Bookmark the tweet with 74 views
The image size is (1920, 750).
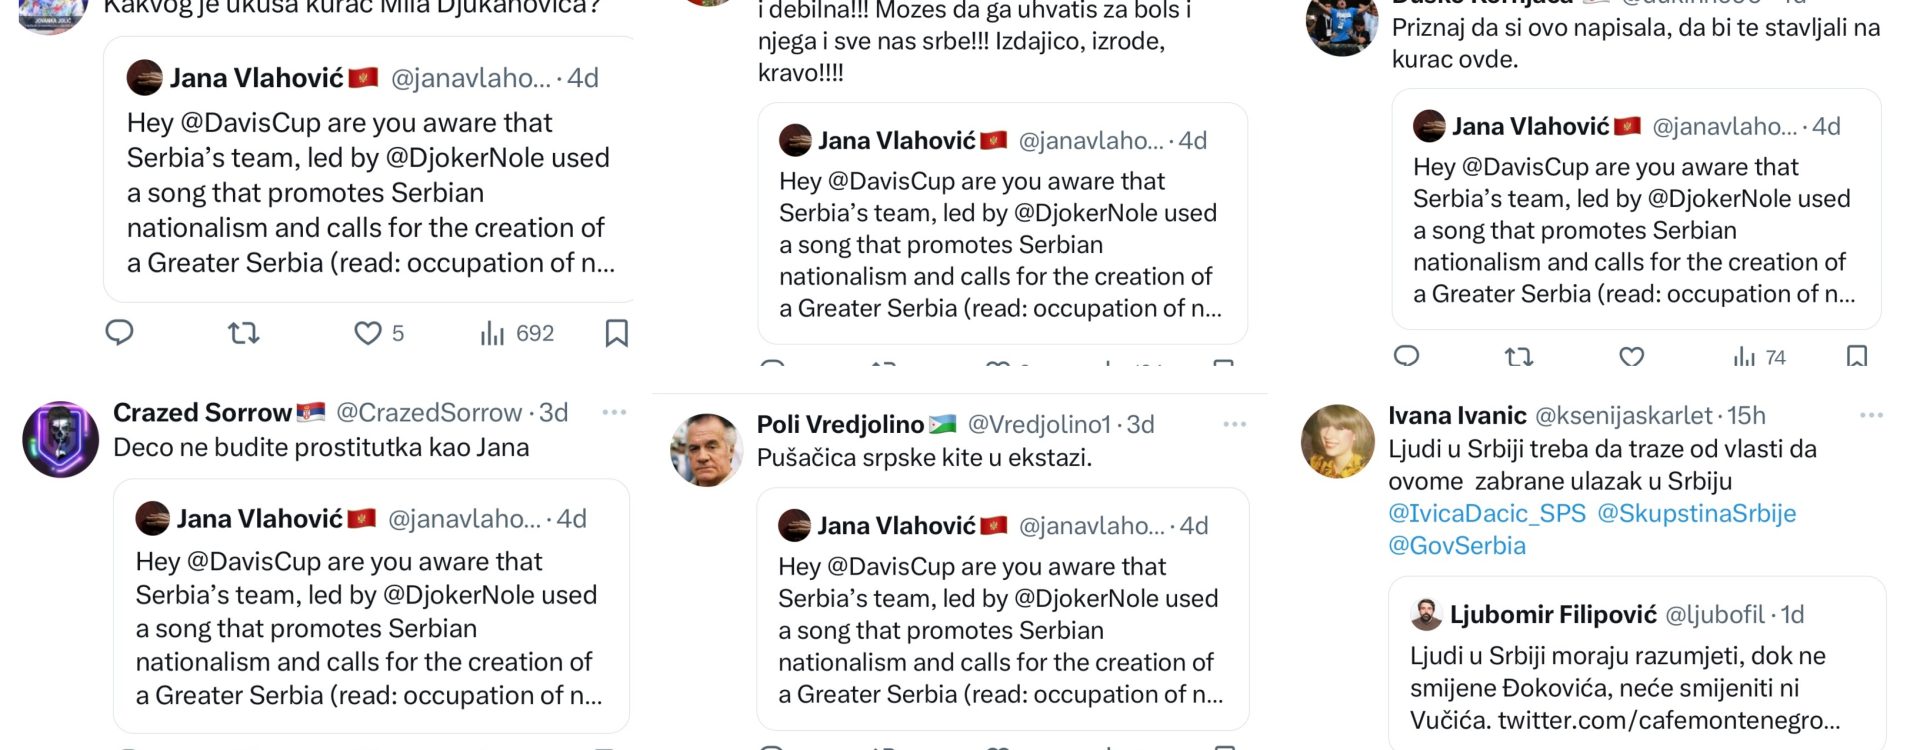coord(1857,356)
